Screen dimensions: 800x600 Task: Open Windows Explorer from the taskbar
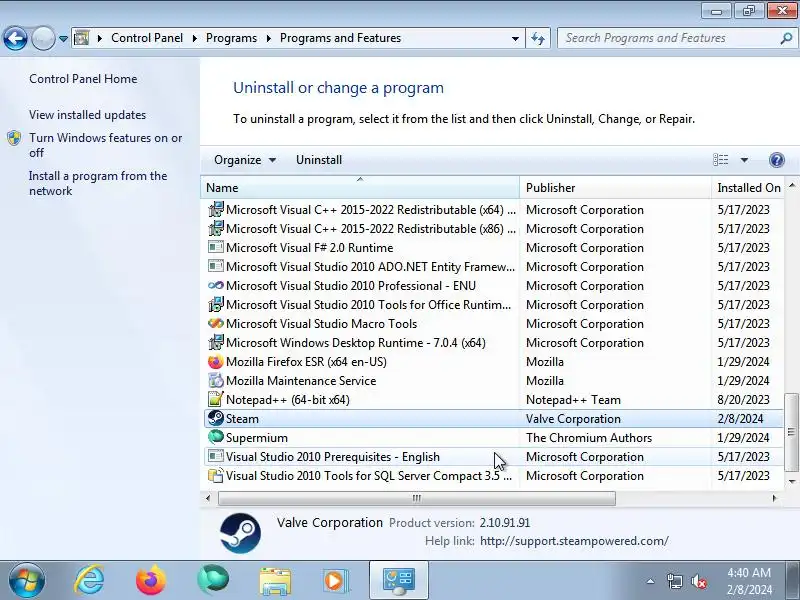pyautogui.click(x=275, y=581)
